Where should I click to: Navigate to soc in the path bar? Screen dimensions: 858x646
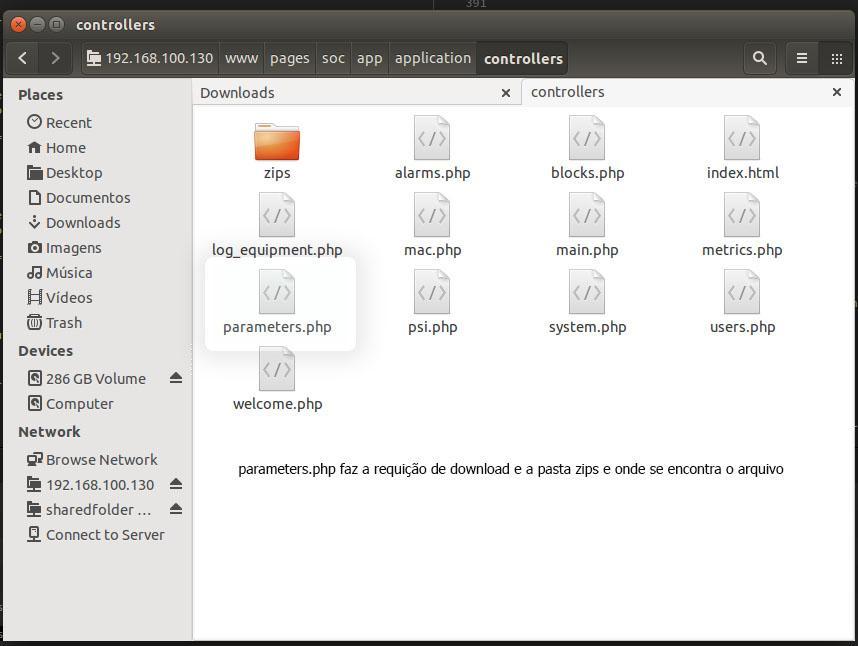point(333,58)
